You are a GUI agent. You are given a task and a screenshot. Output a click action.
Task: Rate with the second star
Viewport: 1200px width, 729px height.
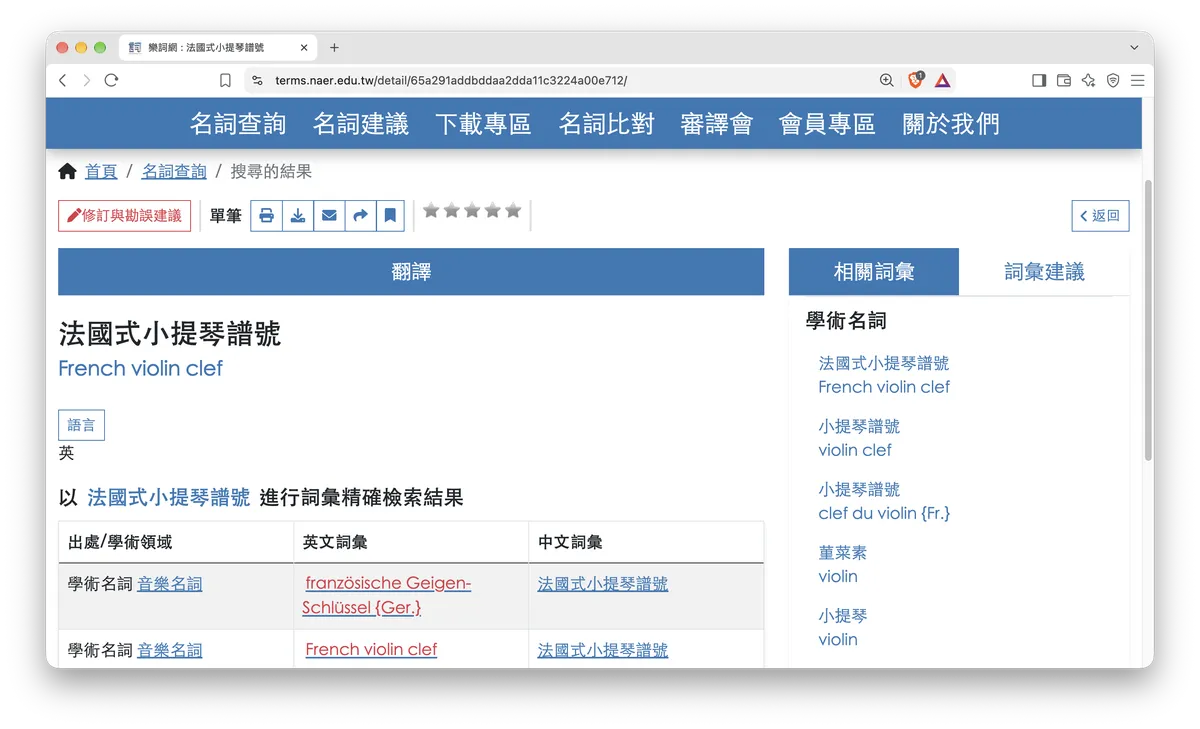pos(451,210)
